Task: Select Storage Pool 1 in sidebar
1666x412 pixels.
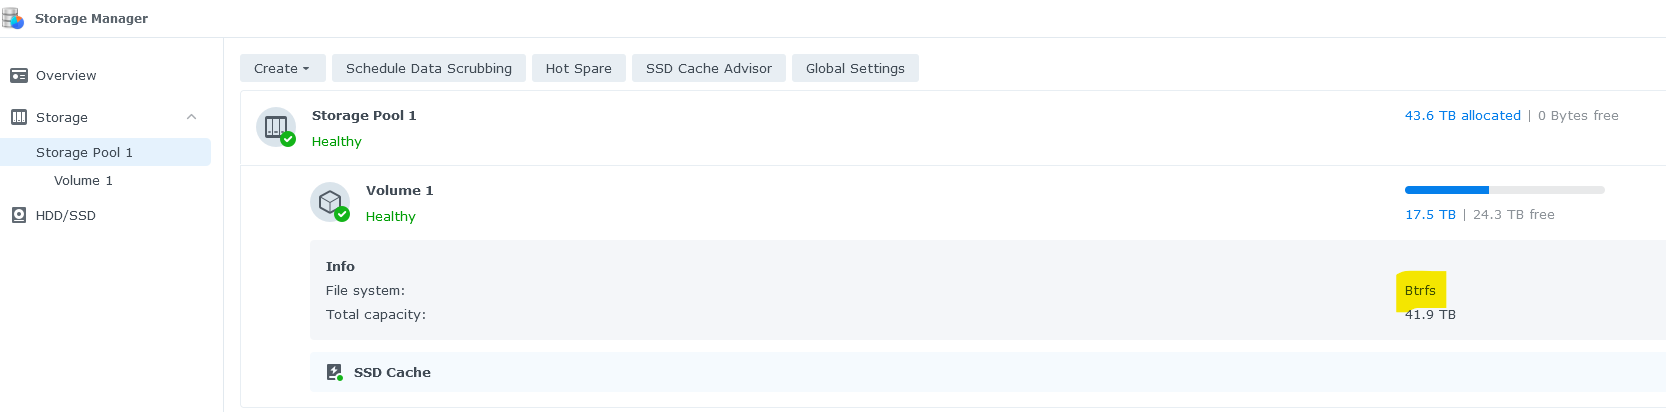Action: pyautogui.click(x=84, y=152)
